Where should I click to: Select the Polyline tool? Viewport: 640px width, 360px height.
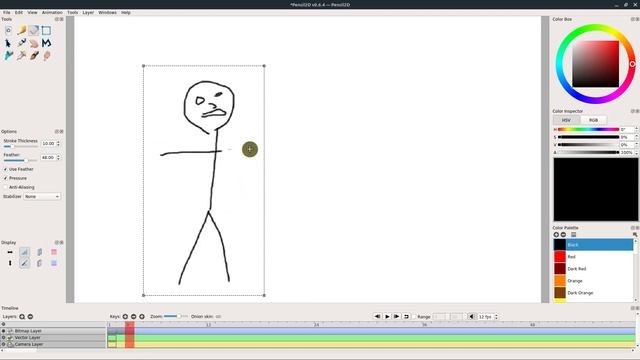coord(46,42)
